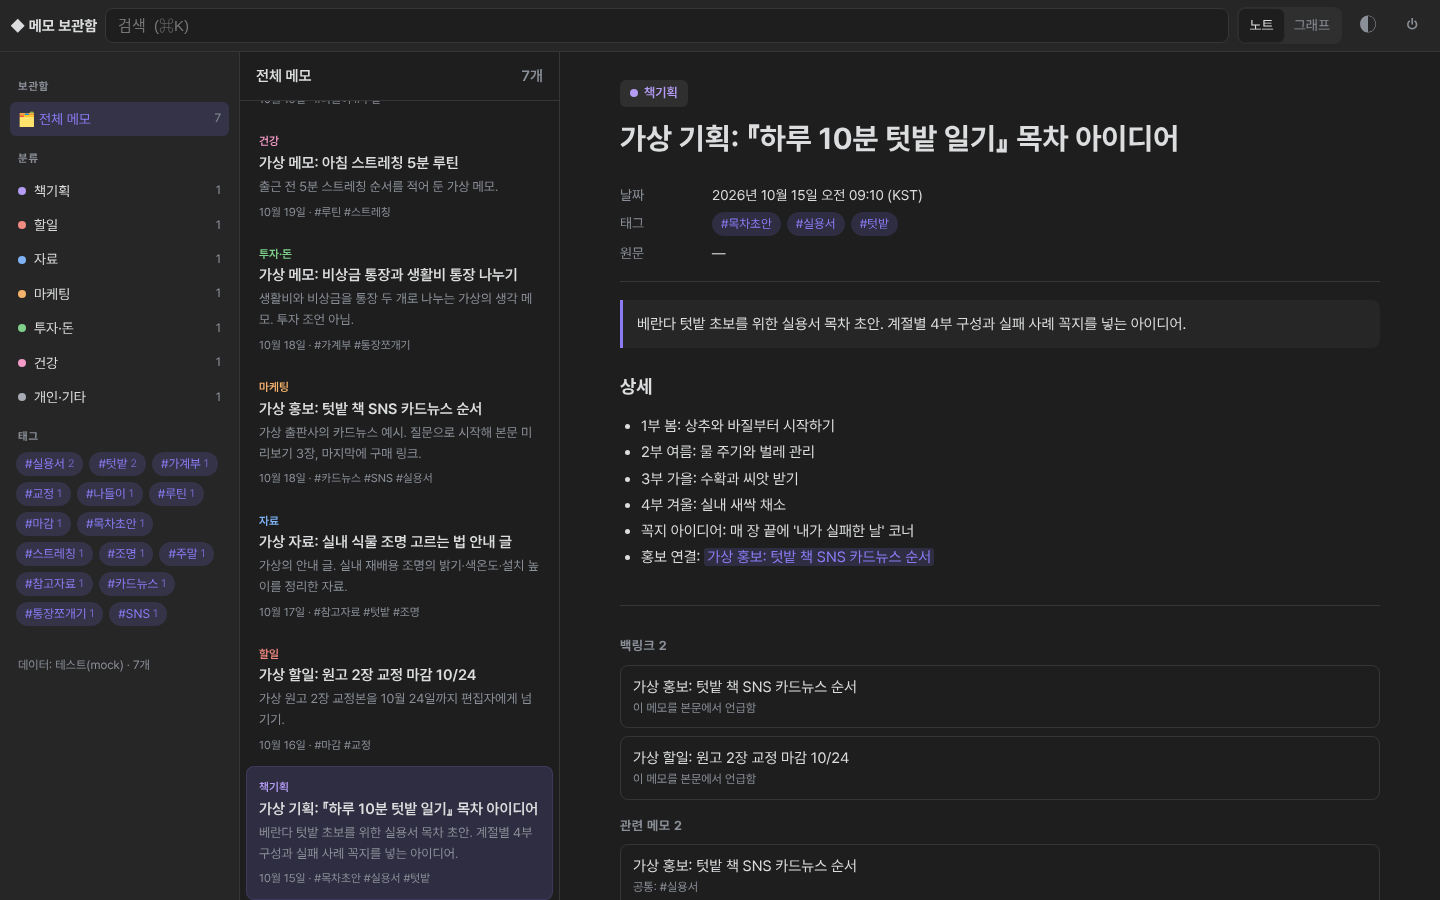This screenshot has height=900, width=1440.
Task: Select the 개인·기타 category in sidebar
Action: [x=120, y=397]
